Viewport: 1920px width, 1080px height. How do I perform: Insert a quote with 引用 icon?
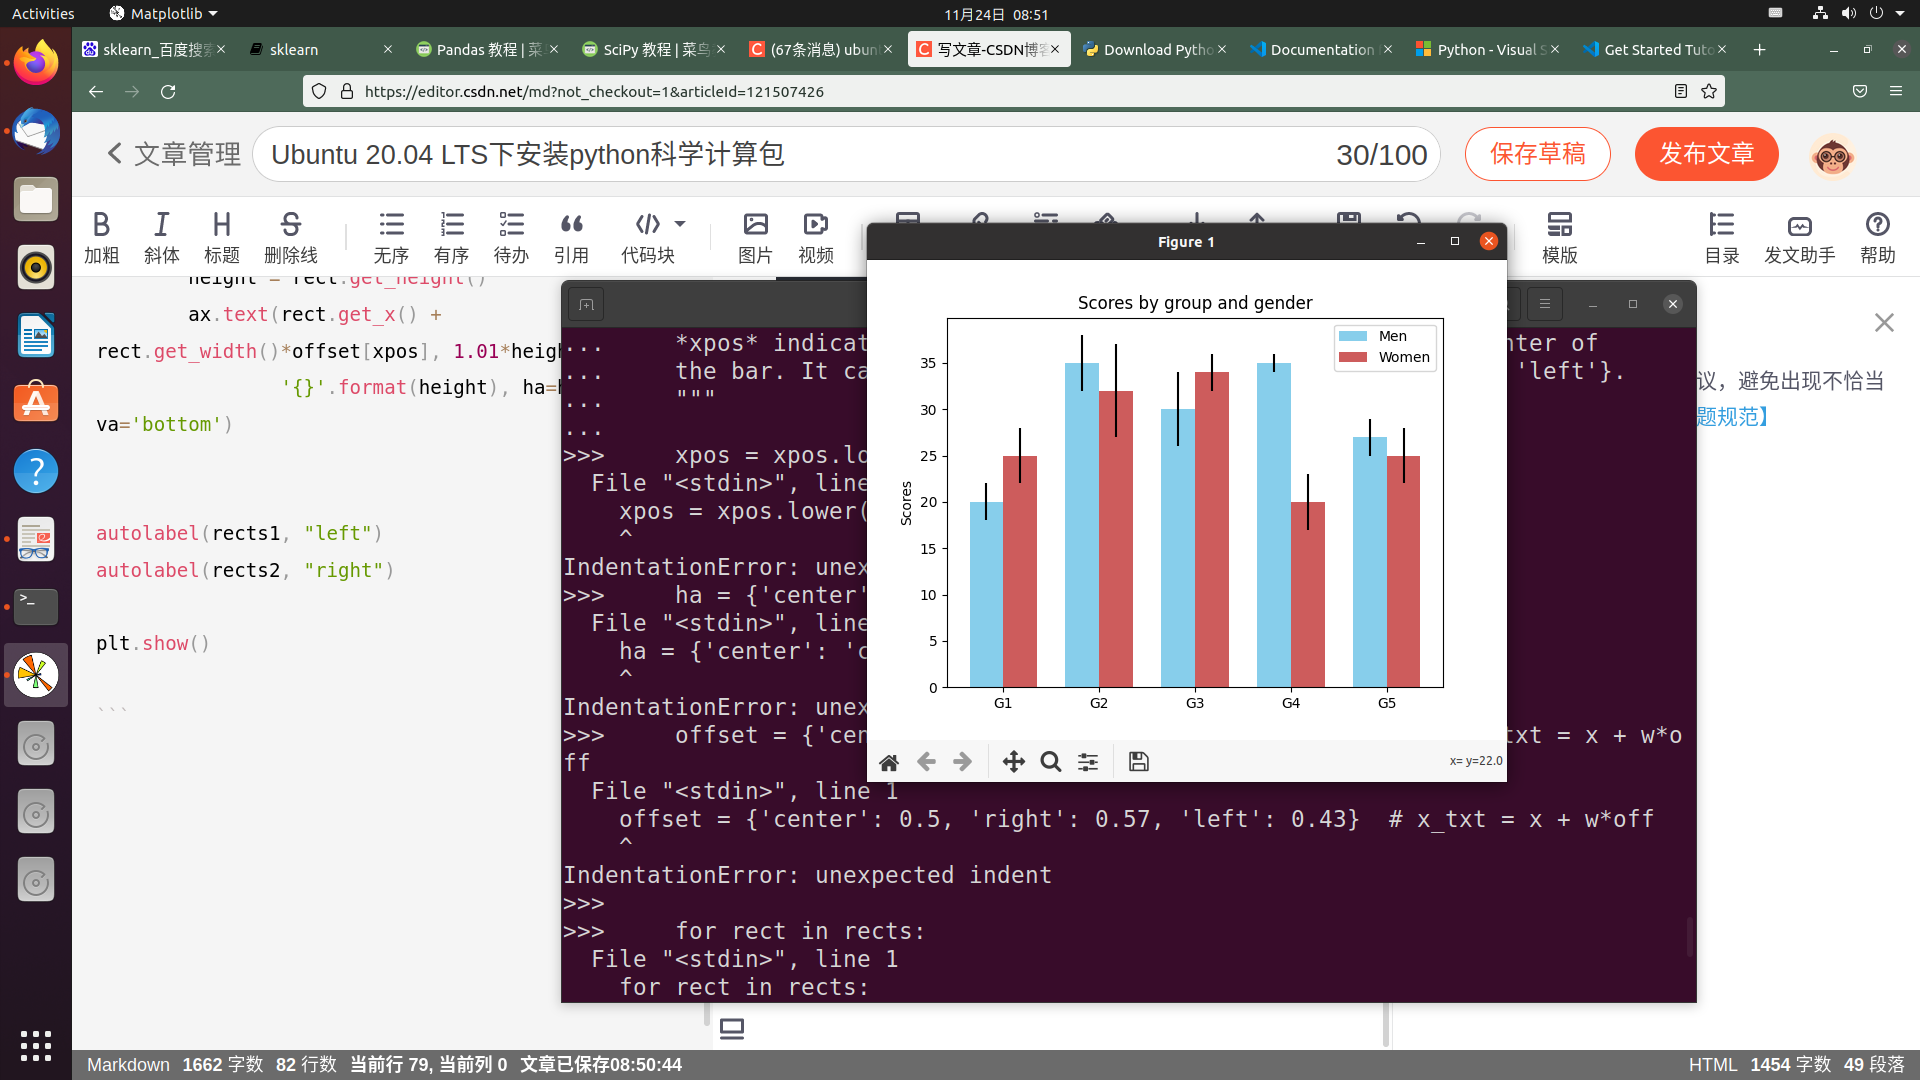(571, 237)
